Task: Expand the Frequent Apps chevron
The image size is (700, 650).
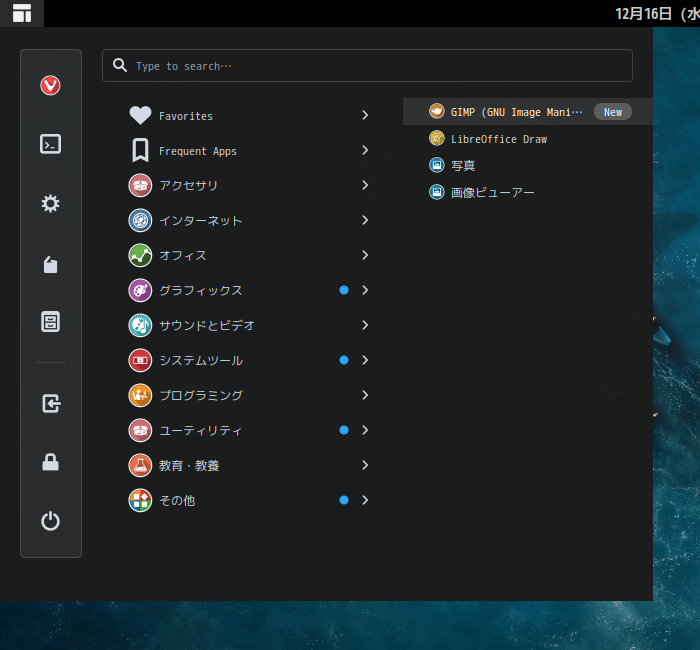Action: (x=365, y=150)
